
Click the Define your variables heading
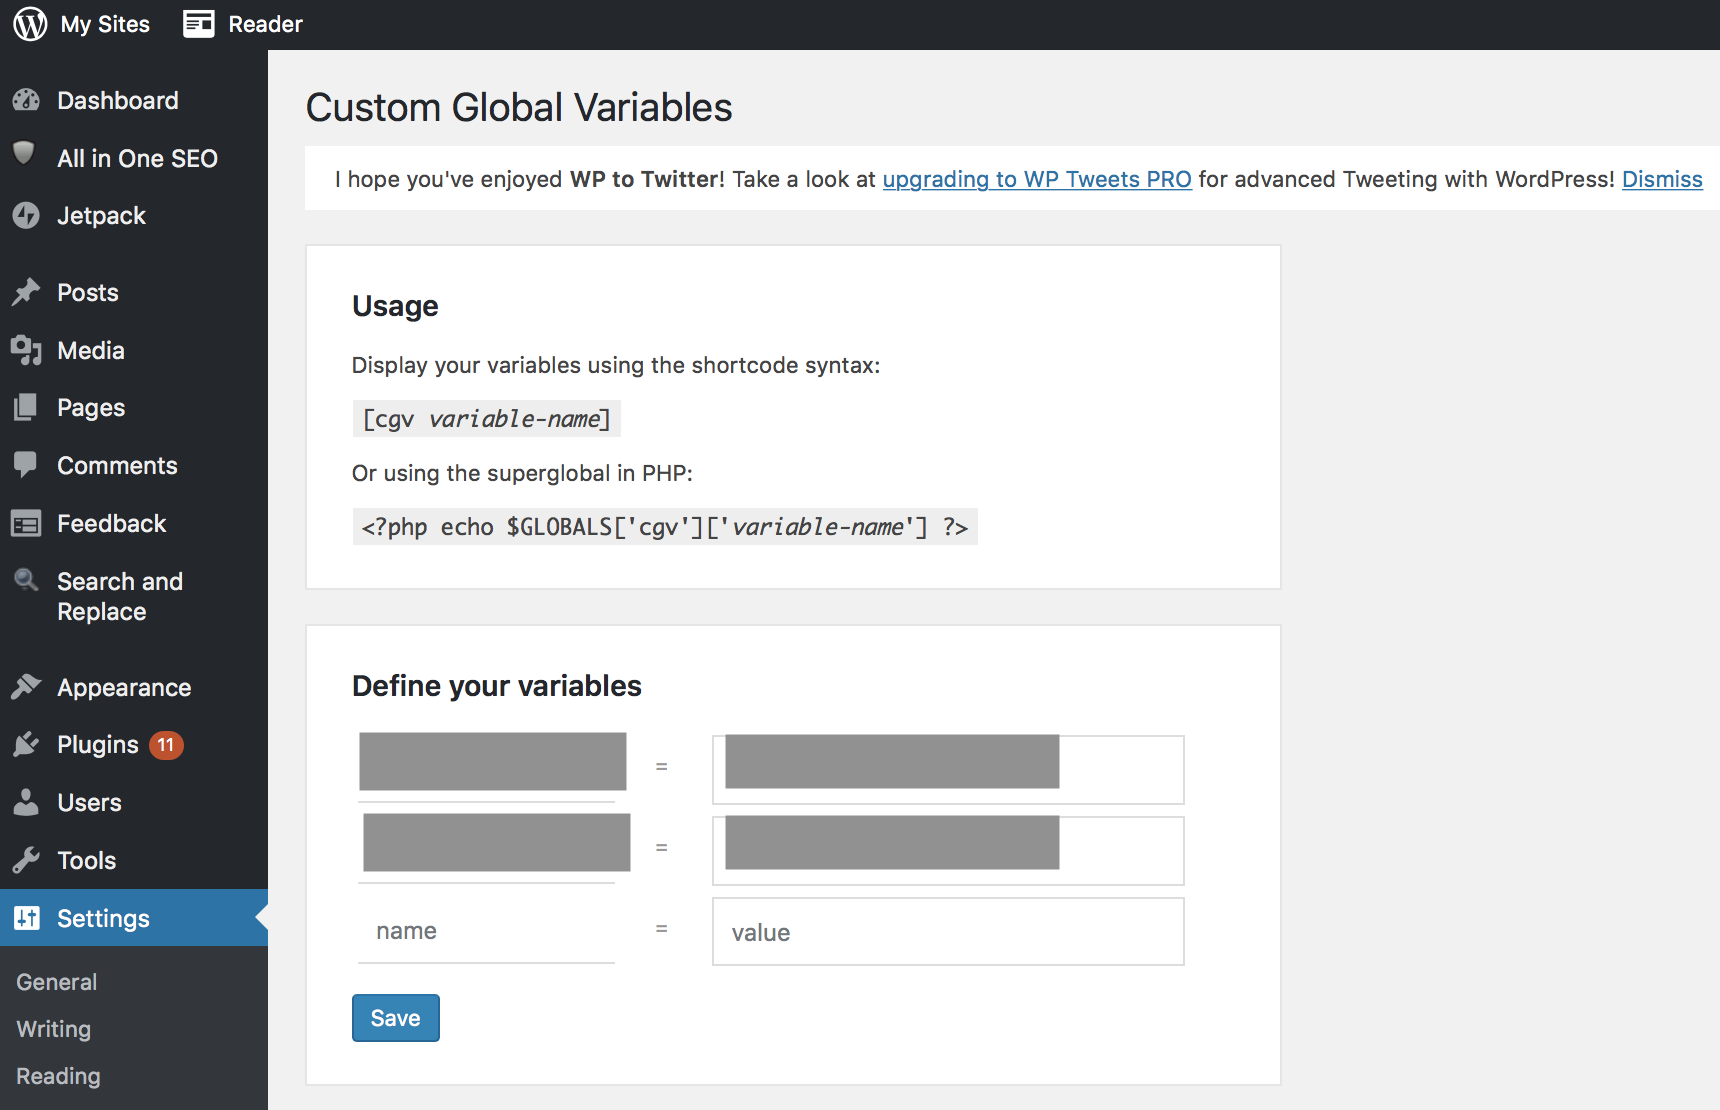point(497,686)
